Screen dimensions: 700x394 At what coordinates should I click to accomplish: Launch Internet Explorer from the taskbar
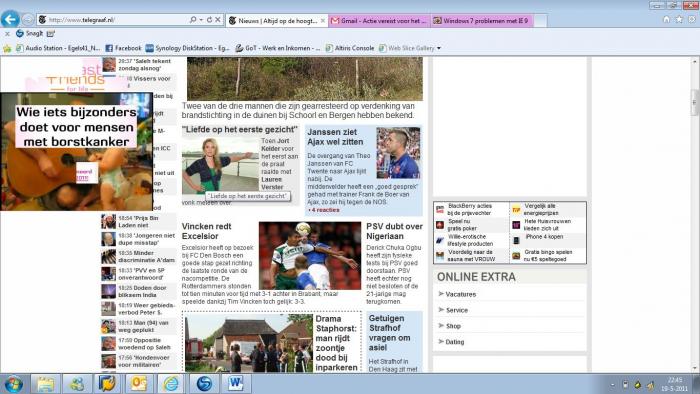point(171,384)
